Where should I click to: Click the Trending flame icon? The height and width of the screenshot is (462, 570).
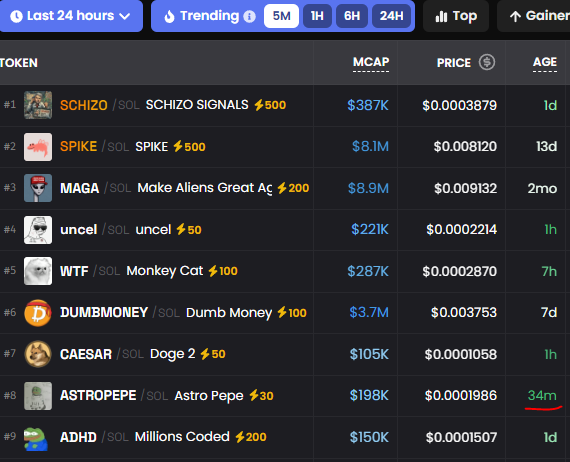coord(169,16)
